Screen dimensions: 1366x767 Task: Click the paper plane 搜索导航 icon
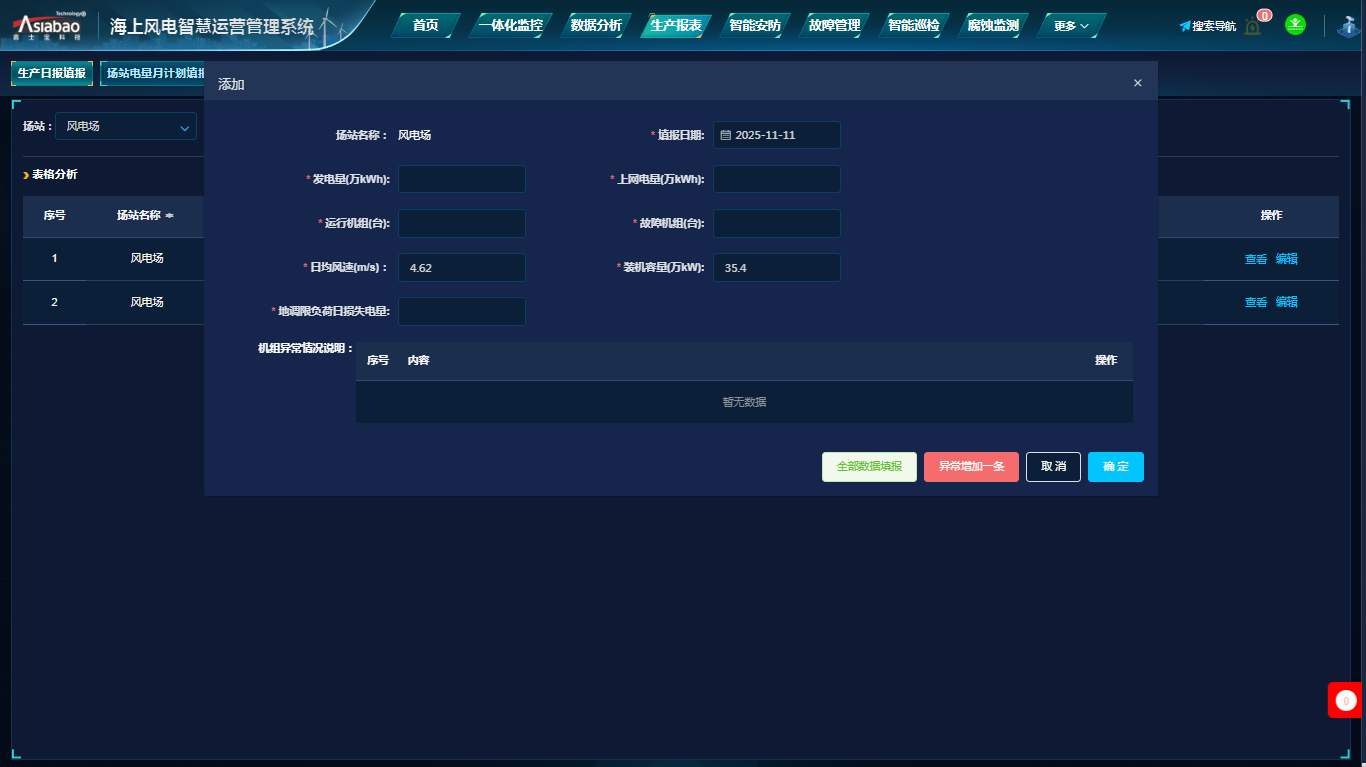(x=1185, y=26)
